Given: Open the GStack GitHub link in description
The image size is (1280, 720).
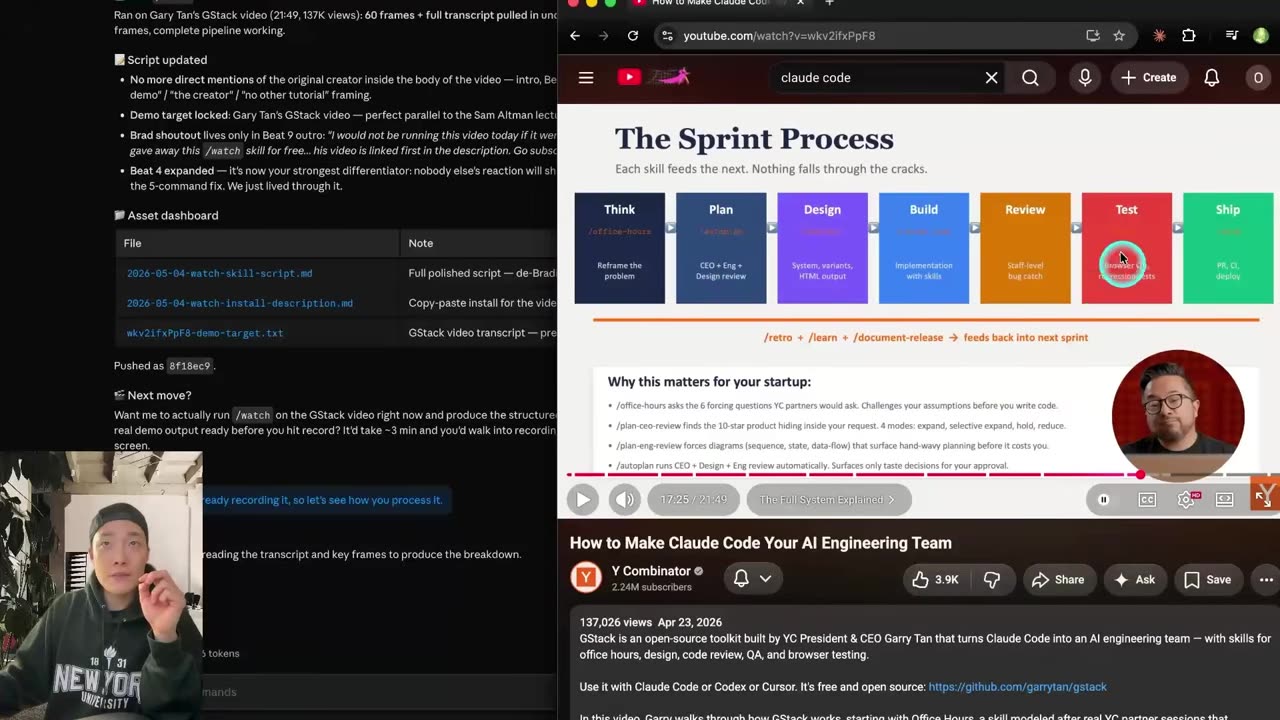Looking at the screenshot, I should pyautogui.click(x=1017, y=687).
